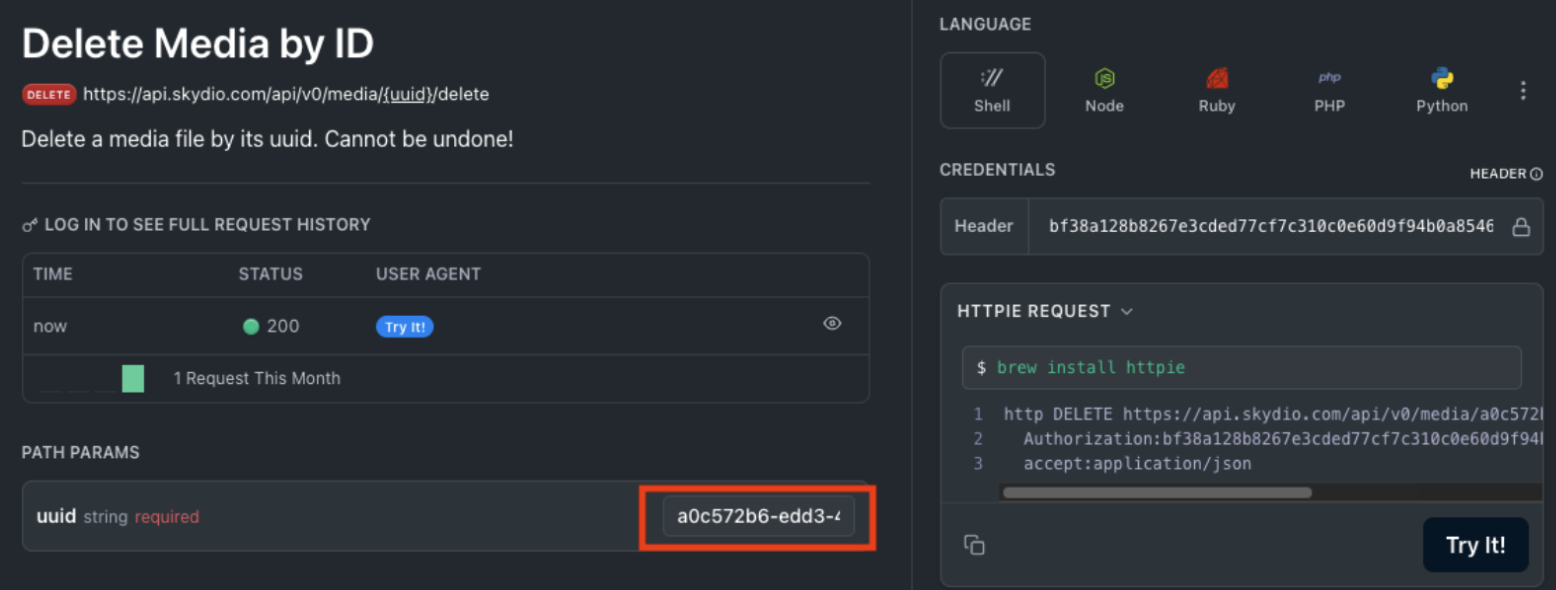Click the HEADER info icon
The width and height of the screenshot is (1556, 590).
(1537, 174)
